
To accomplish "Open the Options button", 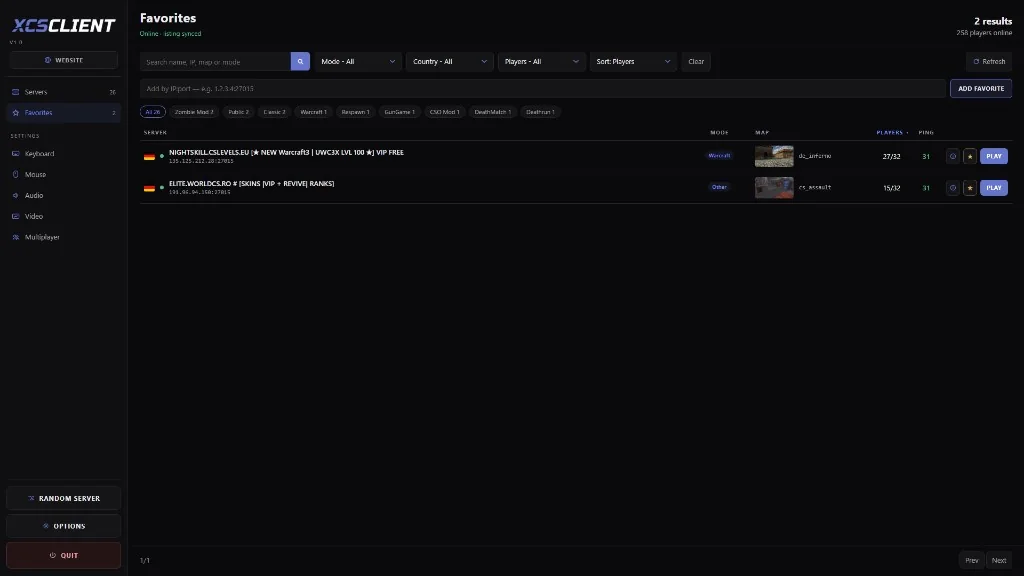I will point(63,526).
